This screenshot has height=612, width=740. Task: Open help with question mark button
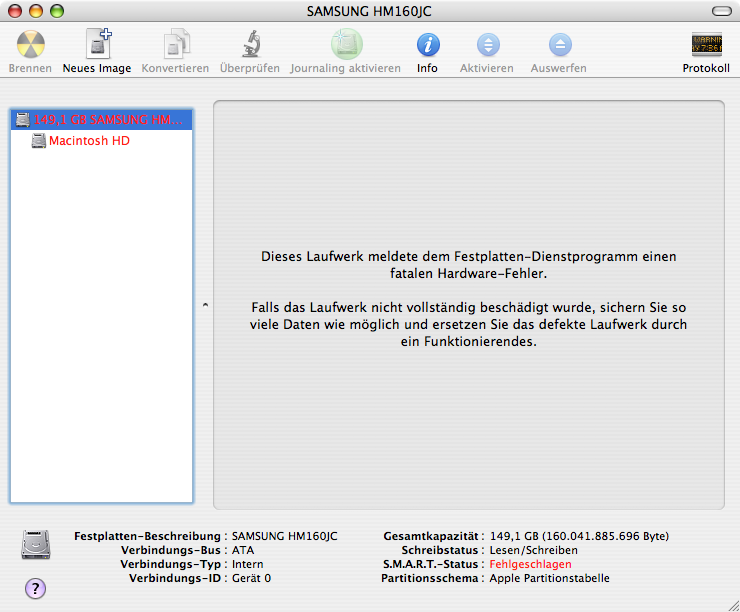click(x=35, y=588)
